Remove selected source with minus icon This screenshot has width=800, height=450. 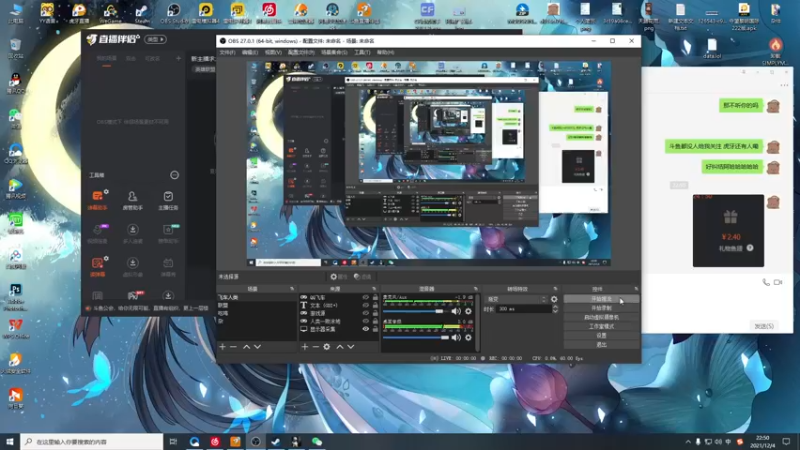(x=315, y=347)
